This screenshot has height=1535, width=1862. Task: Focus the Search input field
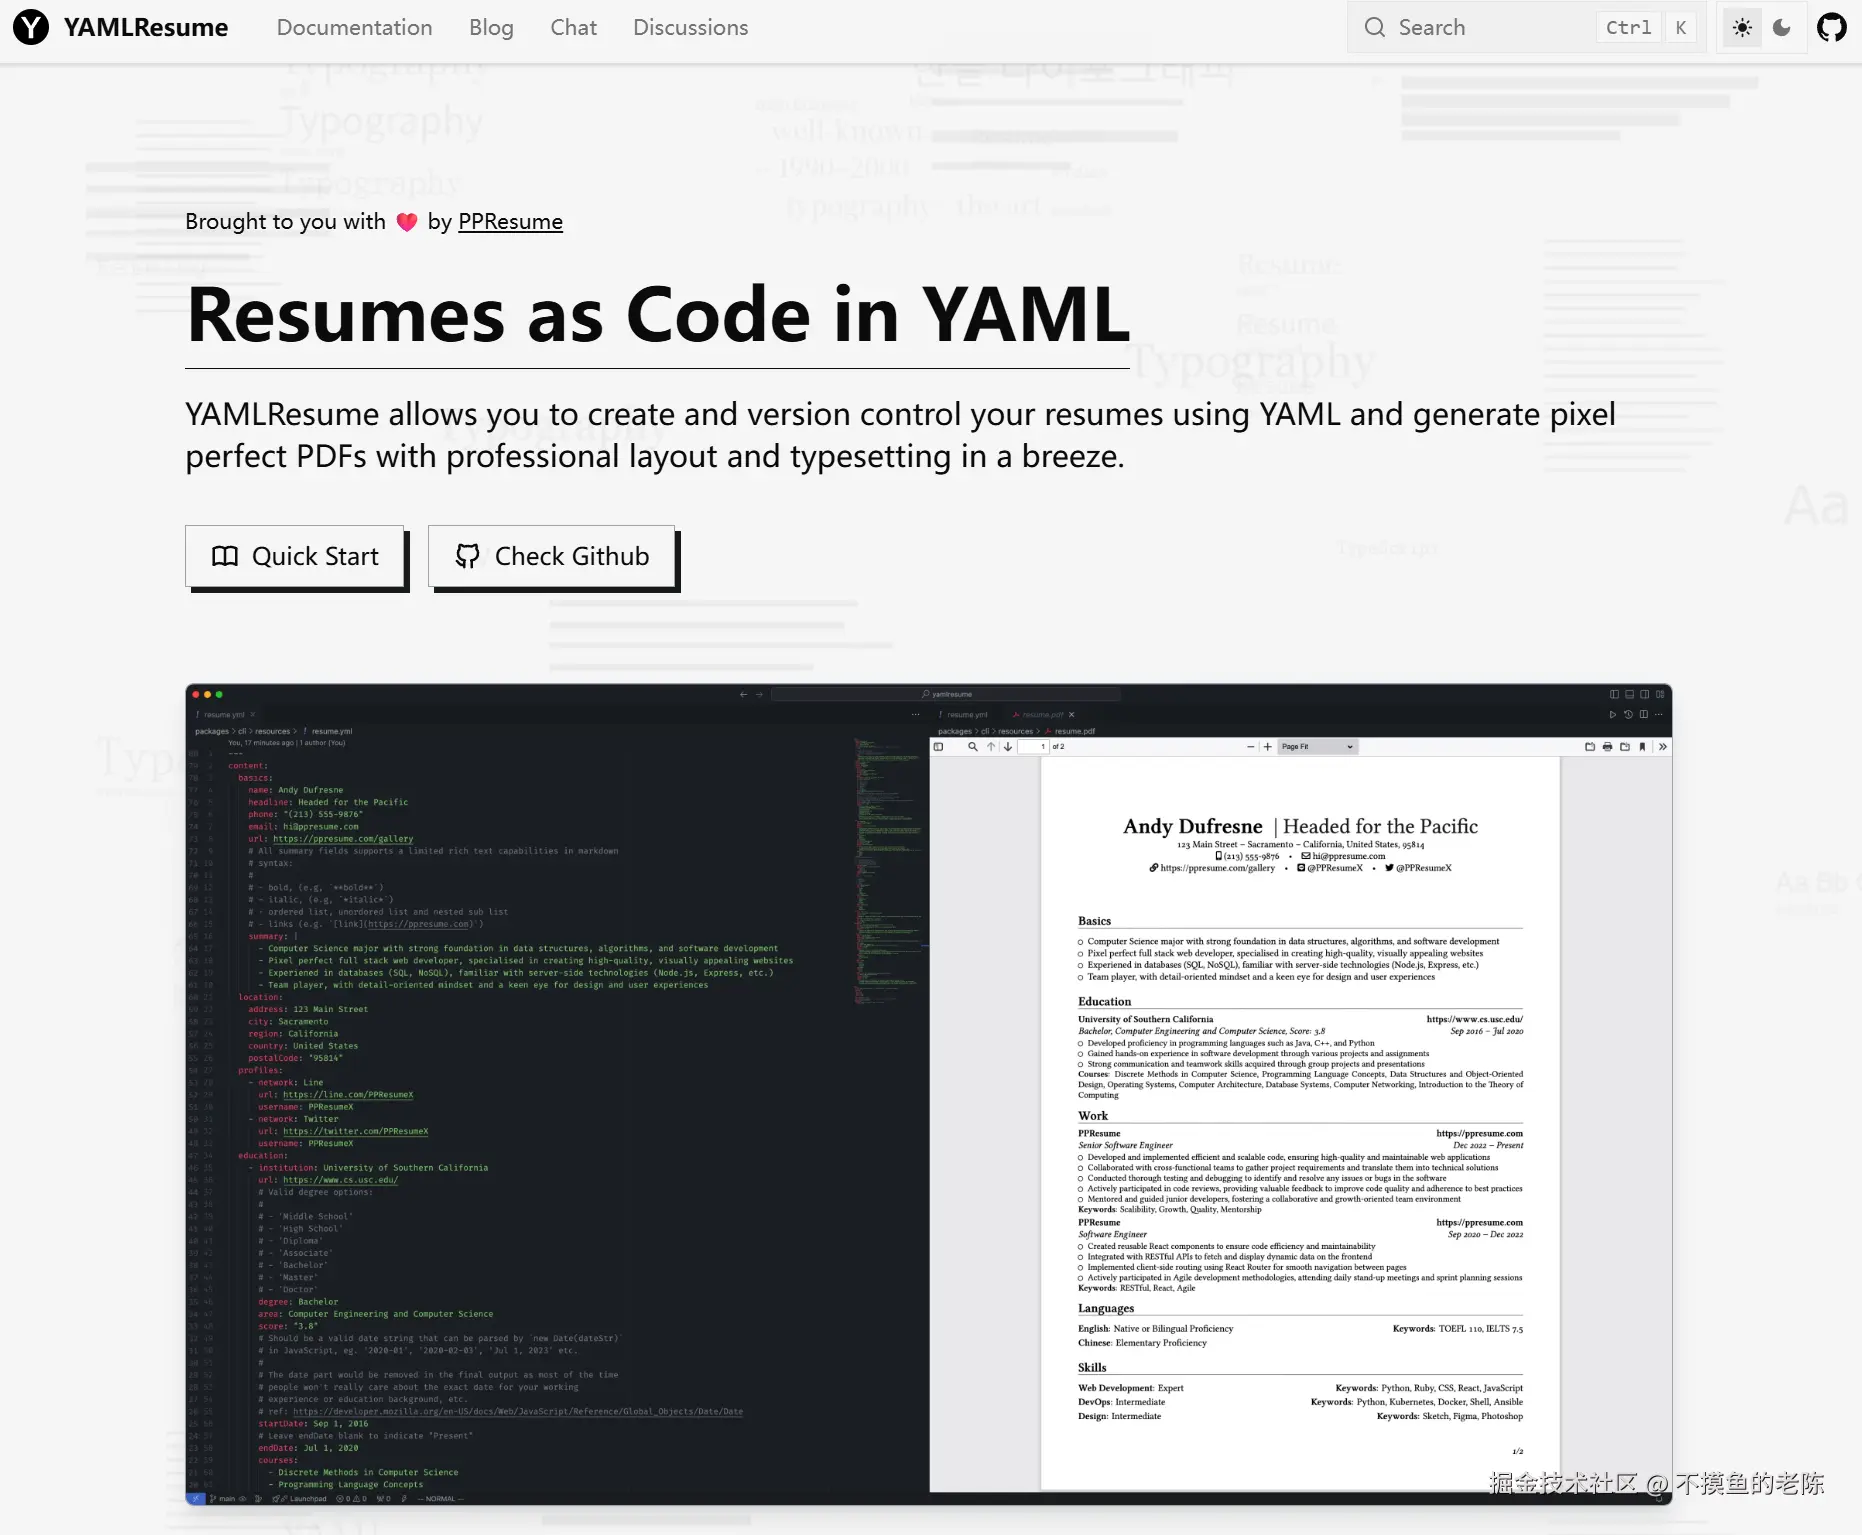click(x=1527, y=27)
